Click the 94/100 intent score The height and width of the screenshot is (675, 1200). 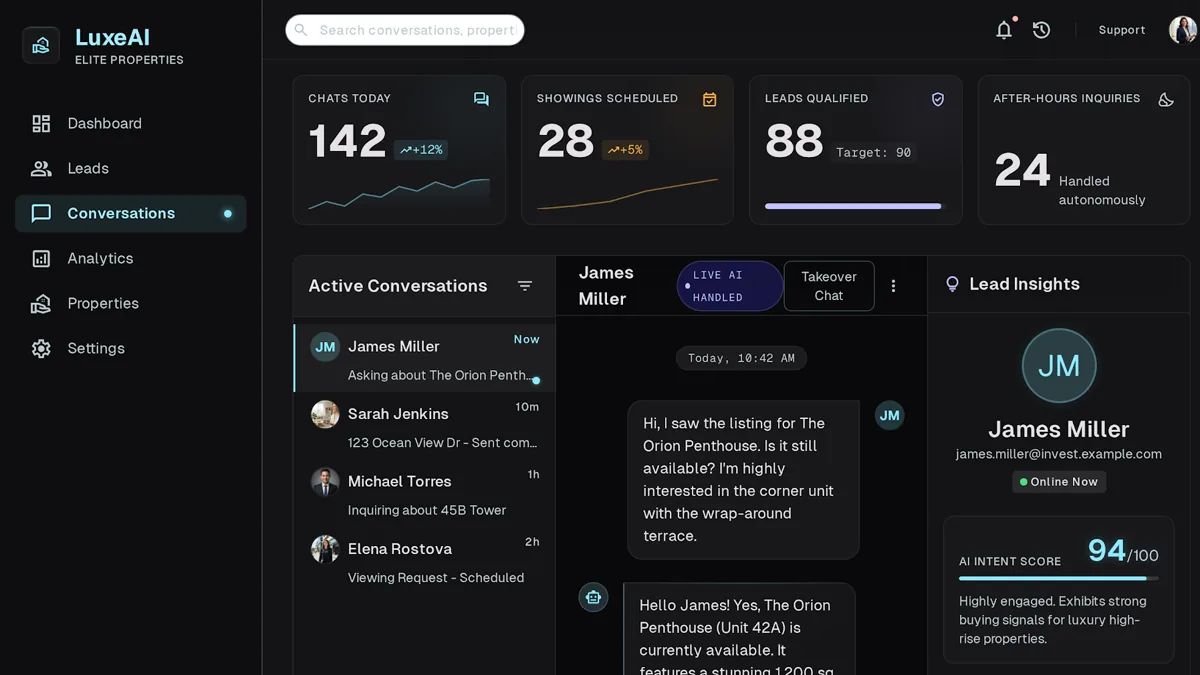[x=1123, y=551]
